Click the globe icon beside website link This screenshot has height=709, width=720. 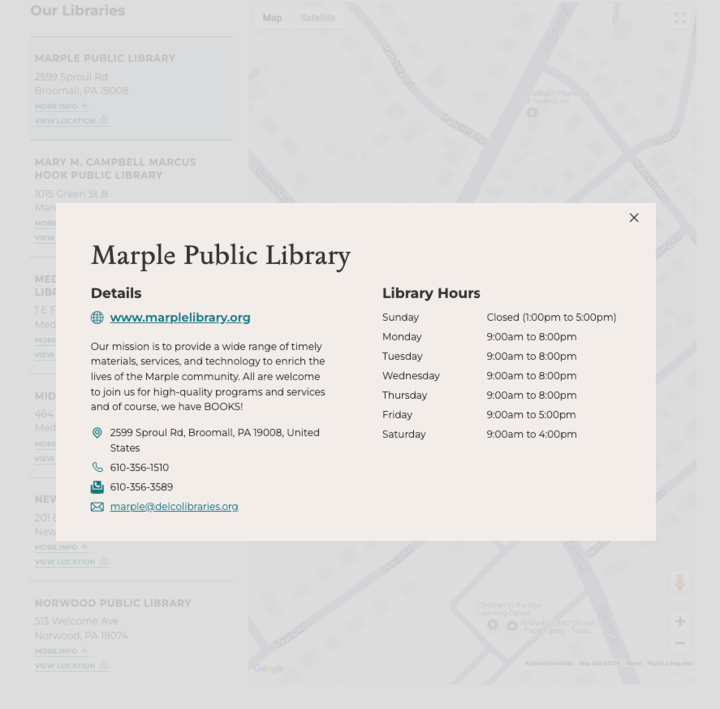pyautogui.click(x=97, y=317)
